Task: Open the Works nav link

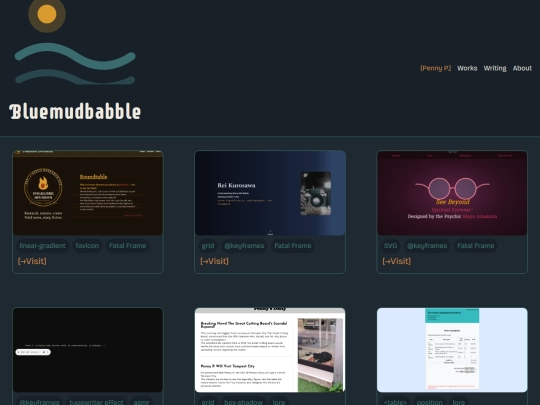Action: 467,68
